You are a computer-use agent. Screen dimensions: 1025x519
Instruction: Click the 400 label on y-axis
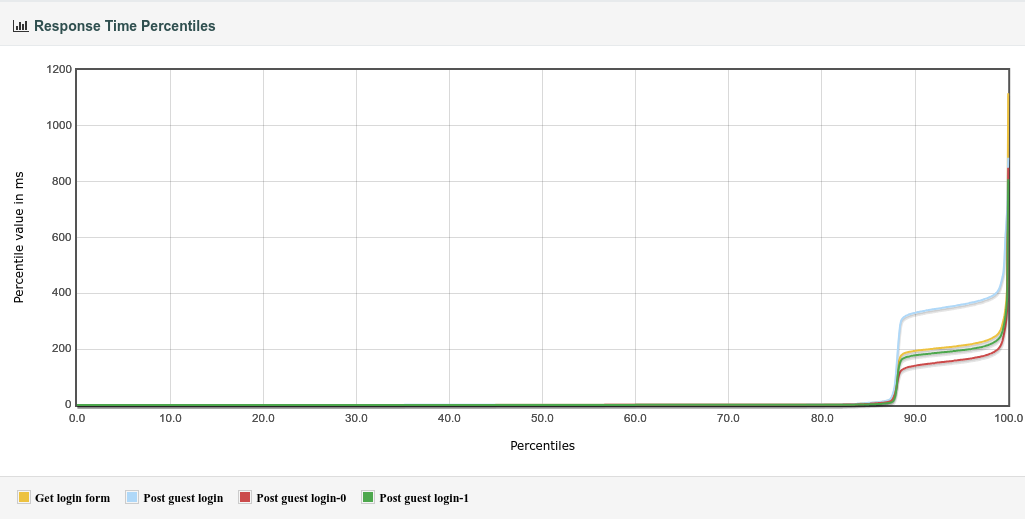tap(62, 293)
